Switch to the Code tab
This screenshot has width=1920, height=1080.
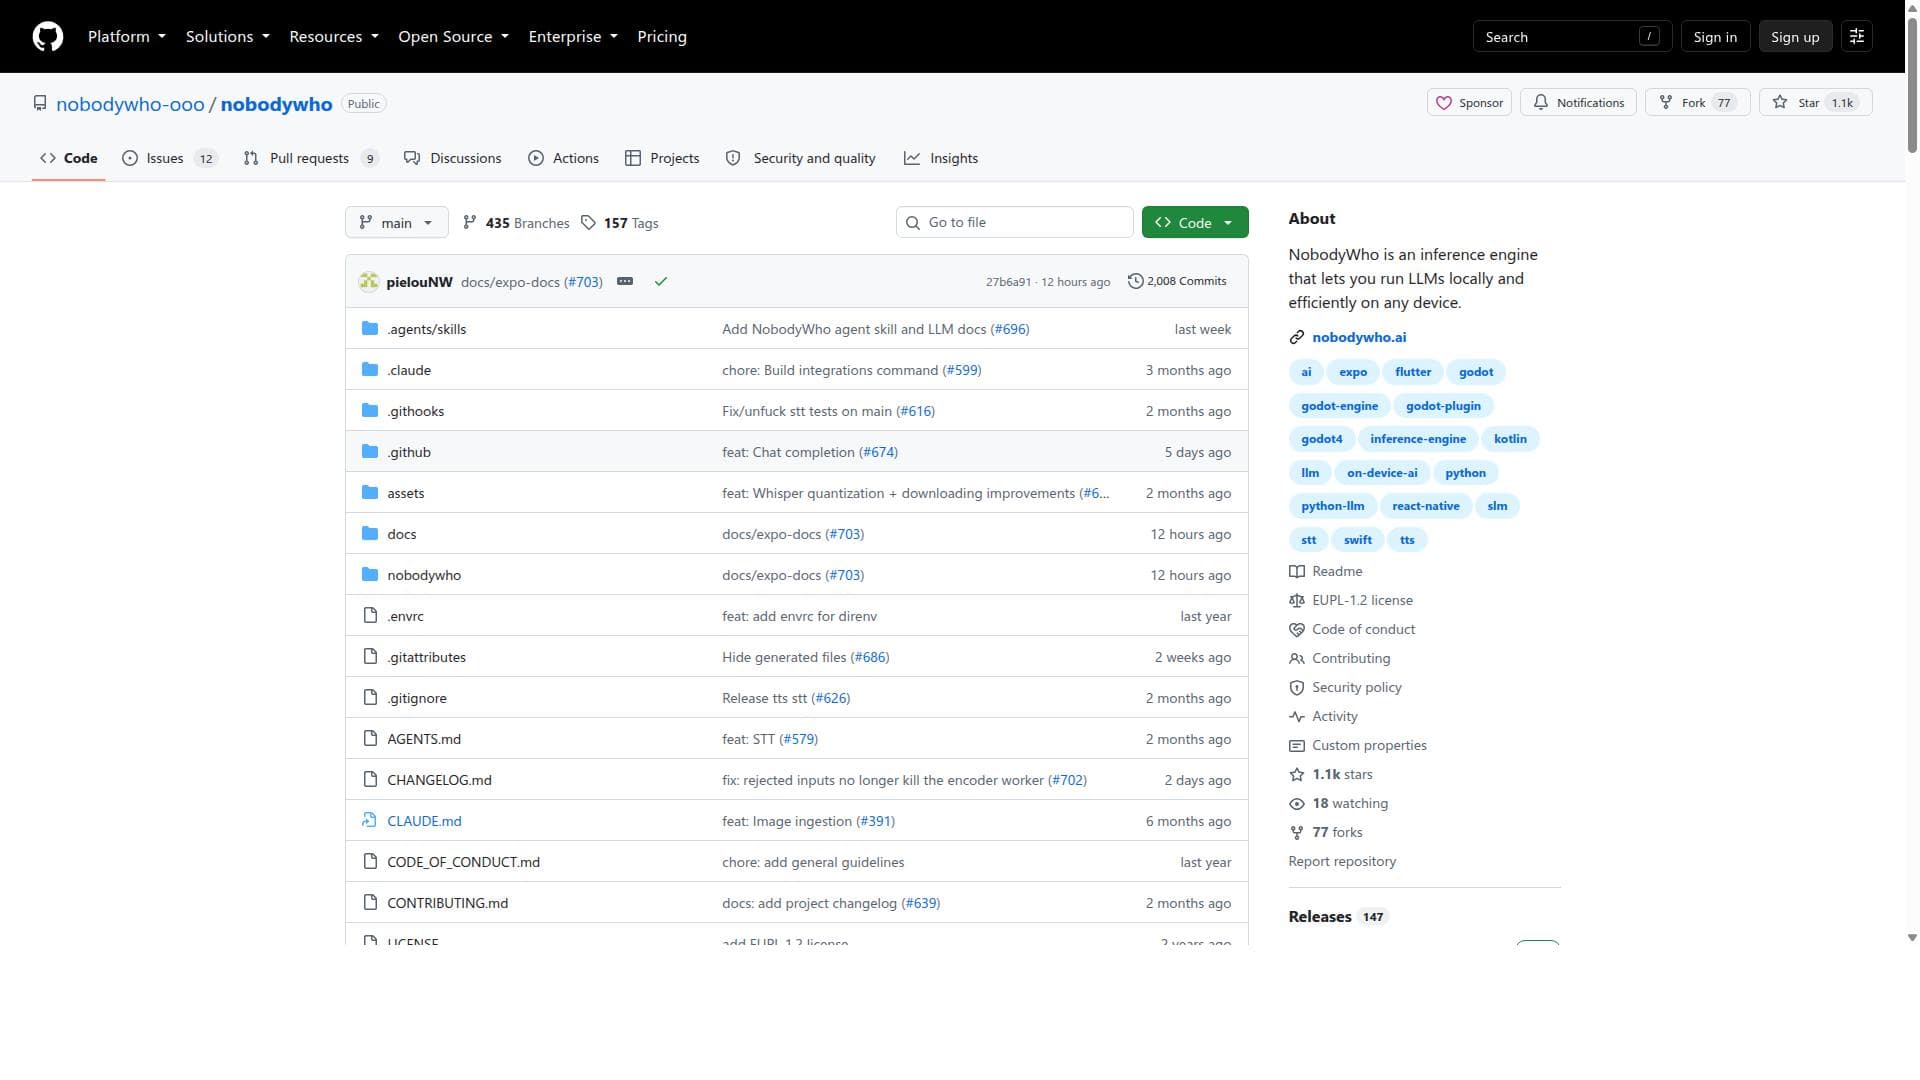69,158
